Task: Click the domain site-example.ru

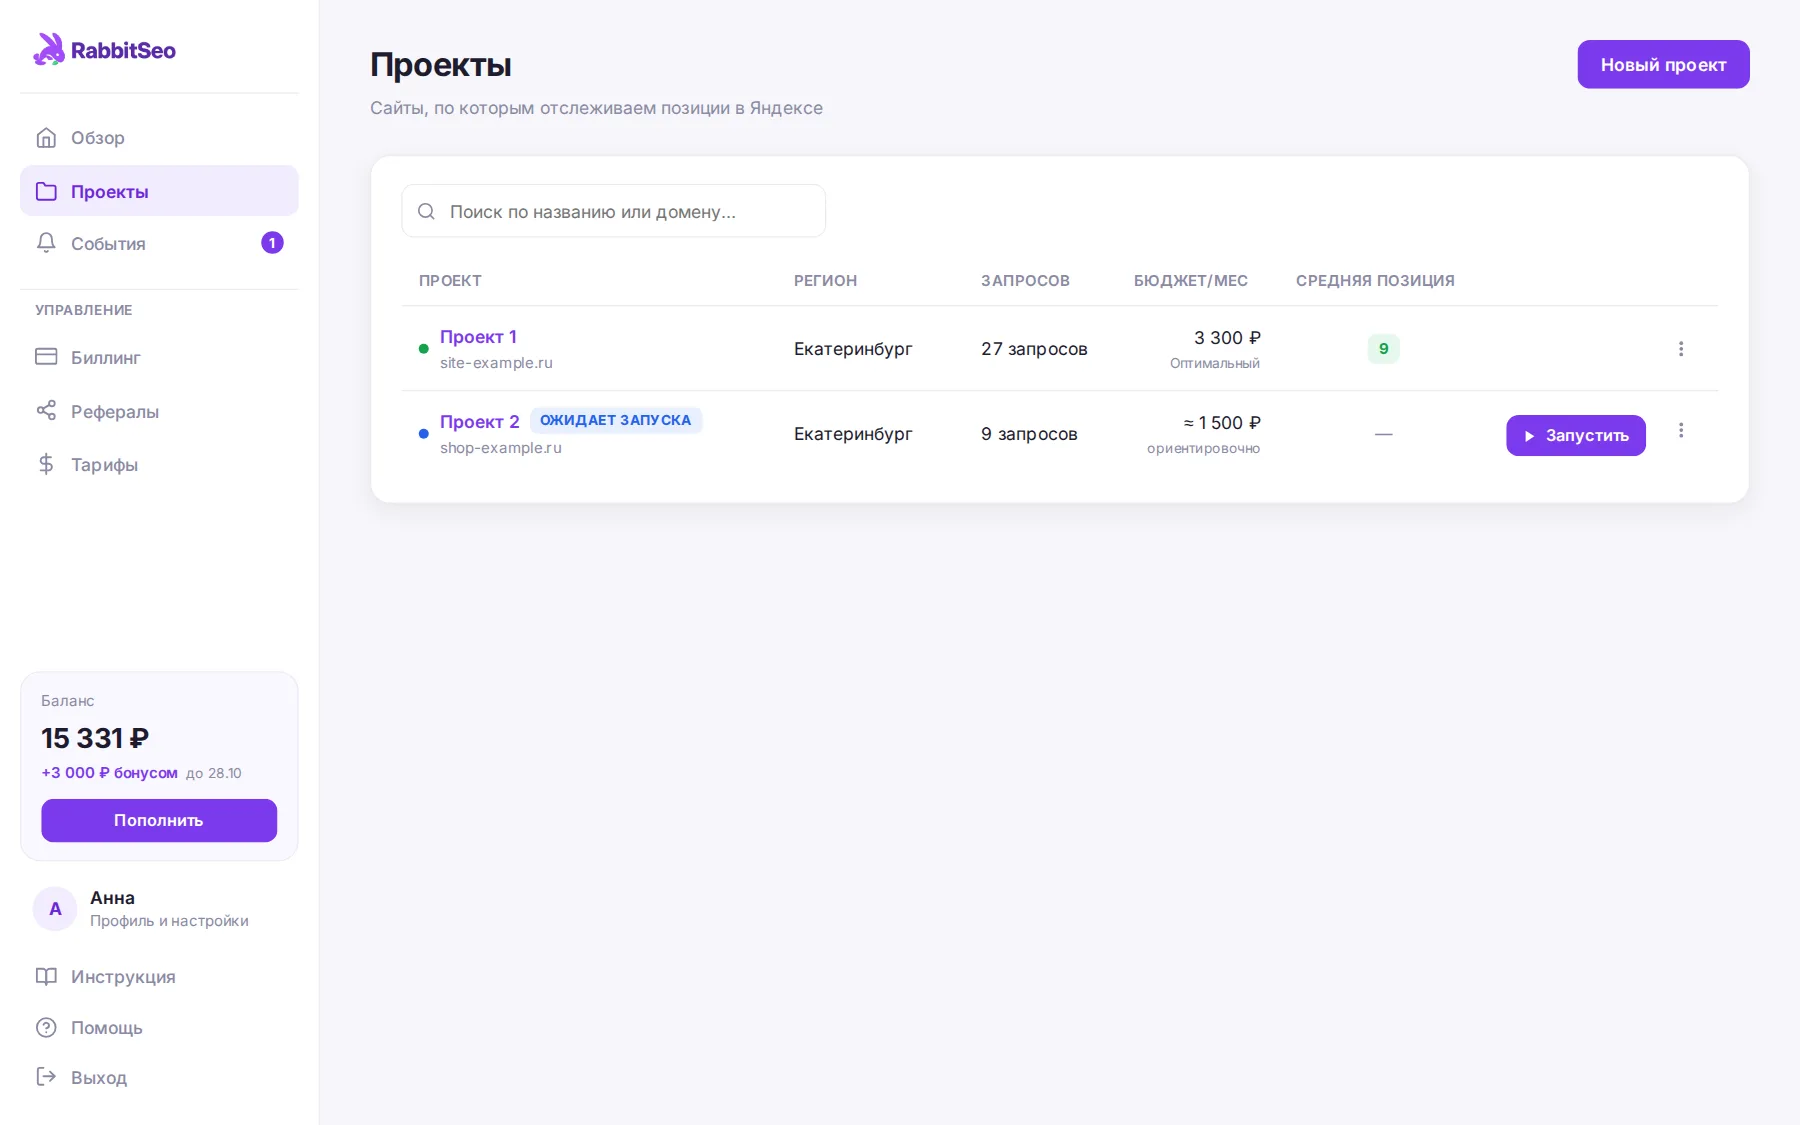Action: (x=496, y=363)
